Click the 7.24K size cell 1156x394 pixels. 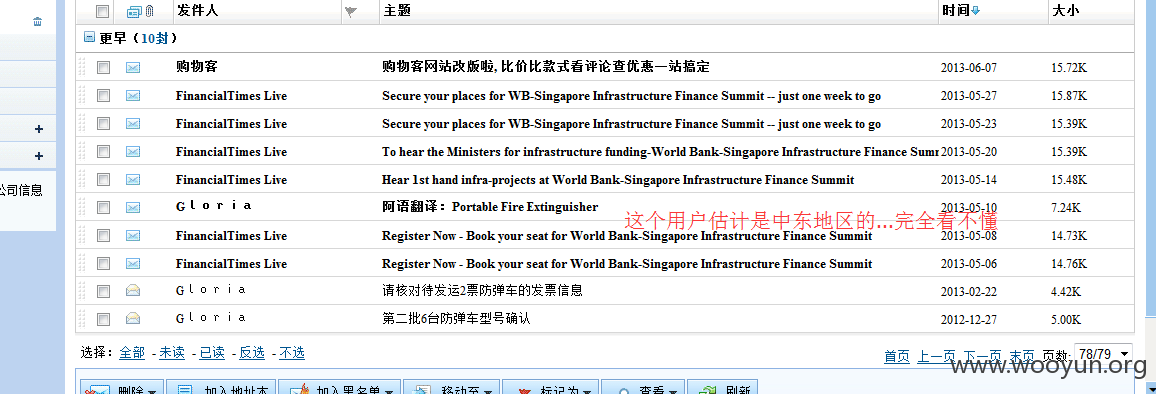click(x=1066, y=208)
